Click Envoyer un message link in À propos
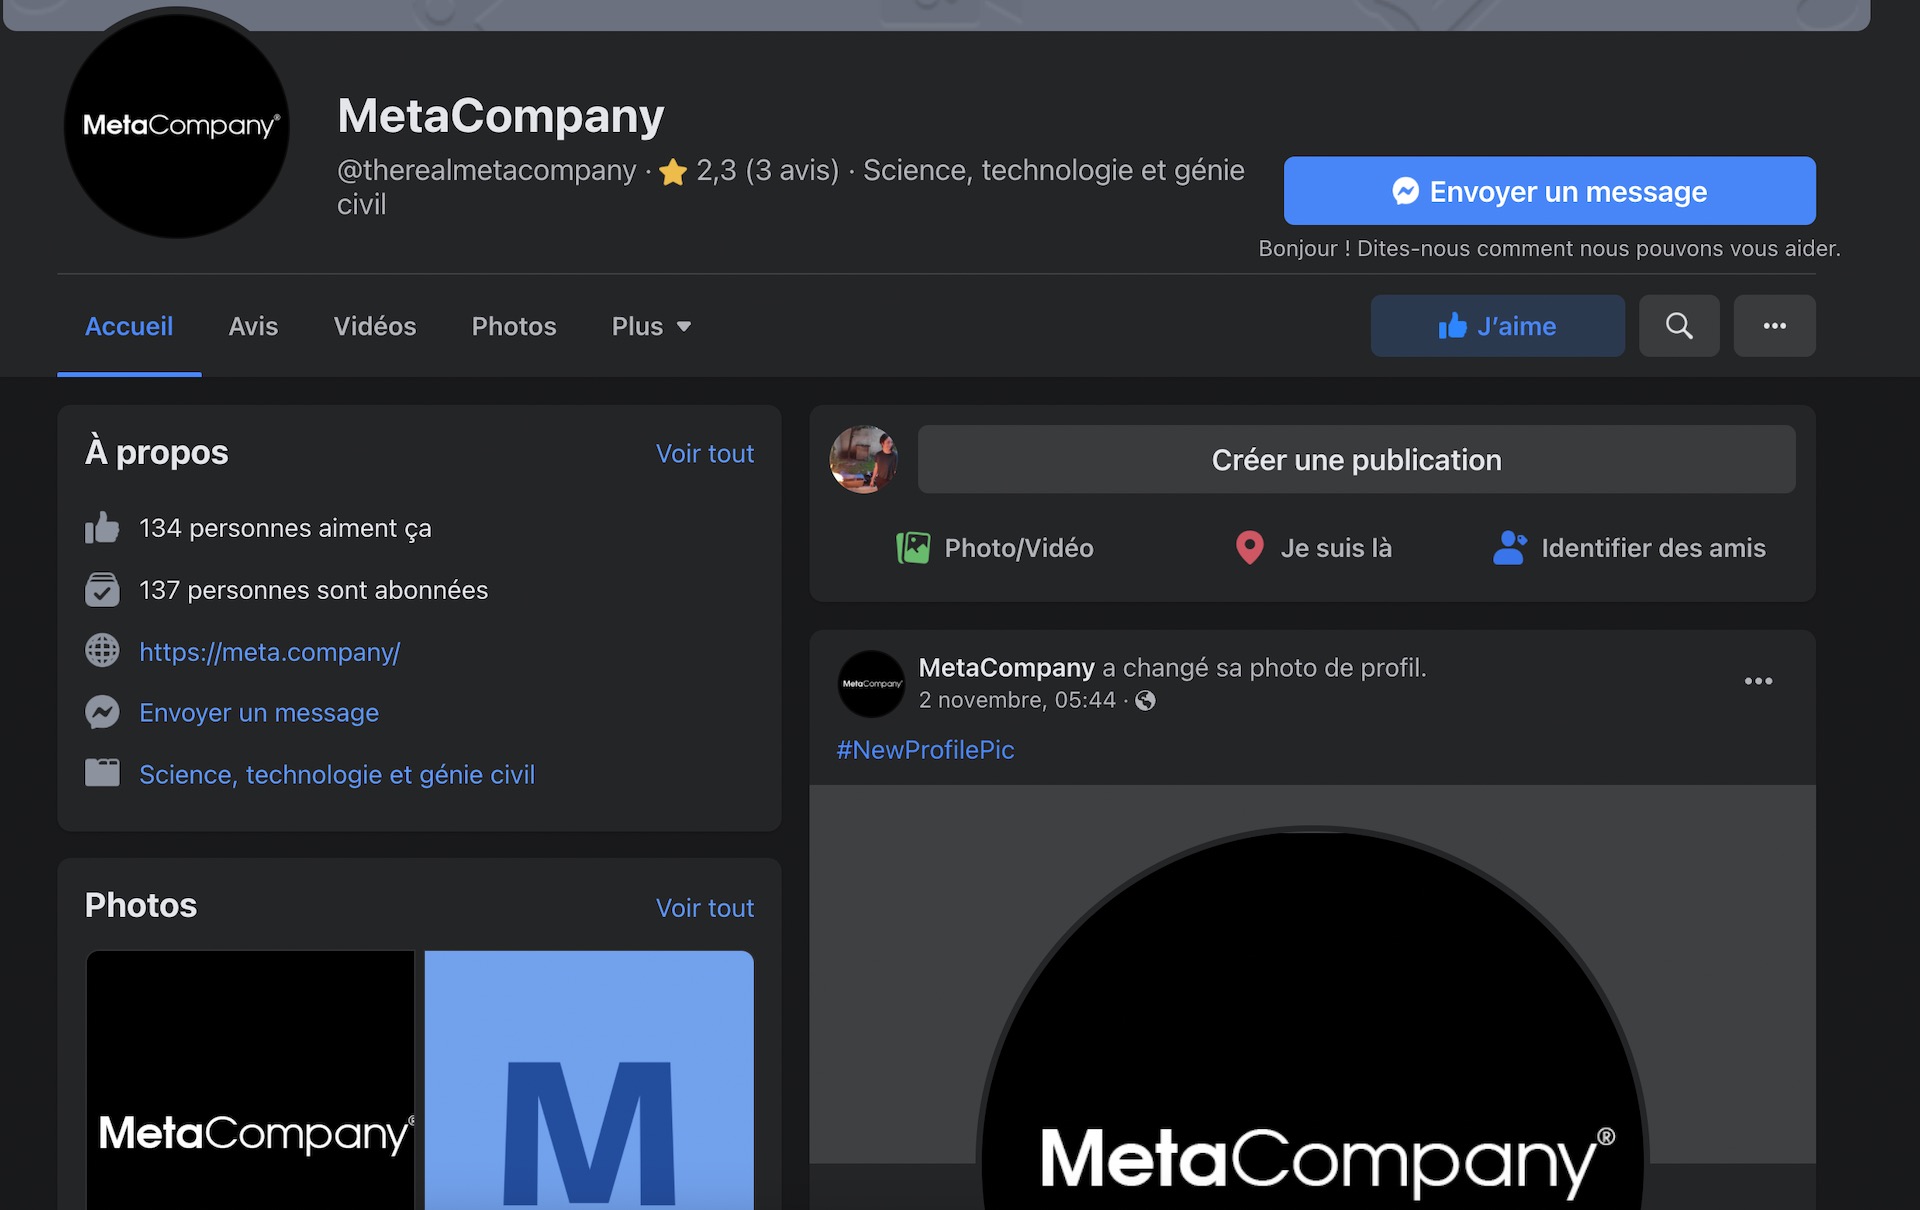Screen dimensions: 1920x1210 pos(259,713)
